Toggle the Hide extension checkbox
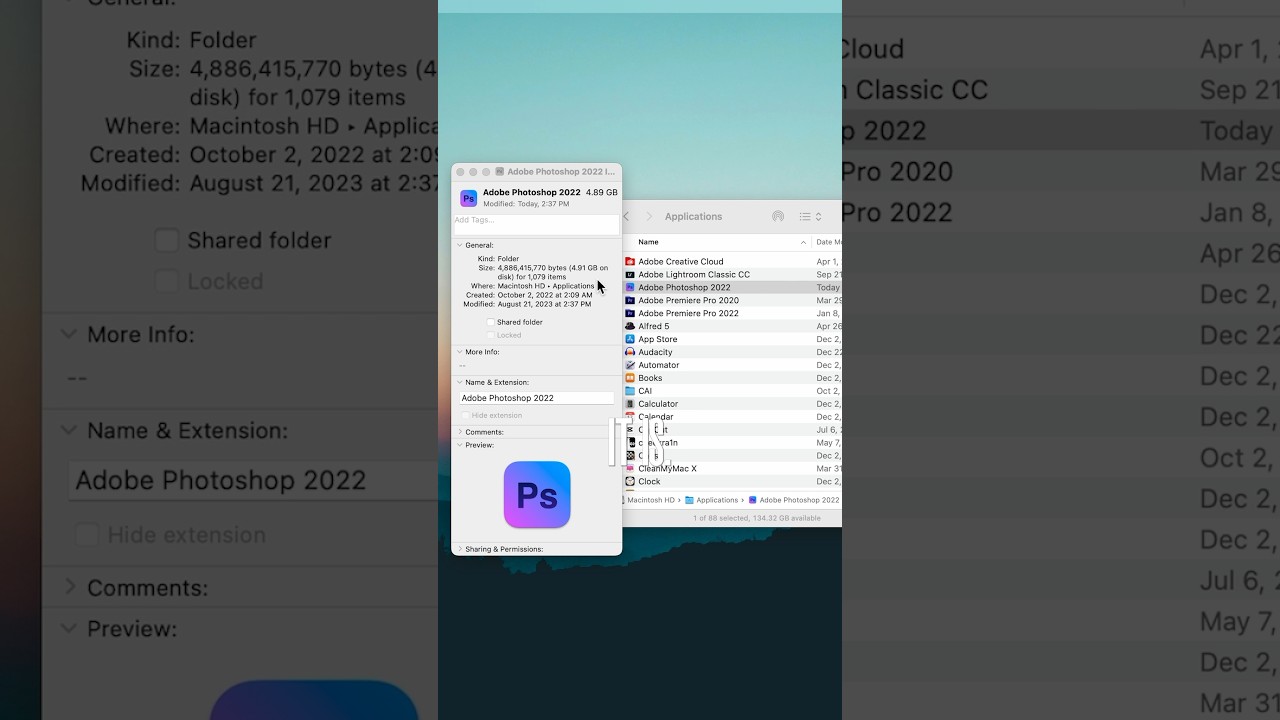This screenshot has height=720, width=1280. (465, 416)
